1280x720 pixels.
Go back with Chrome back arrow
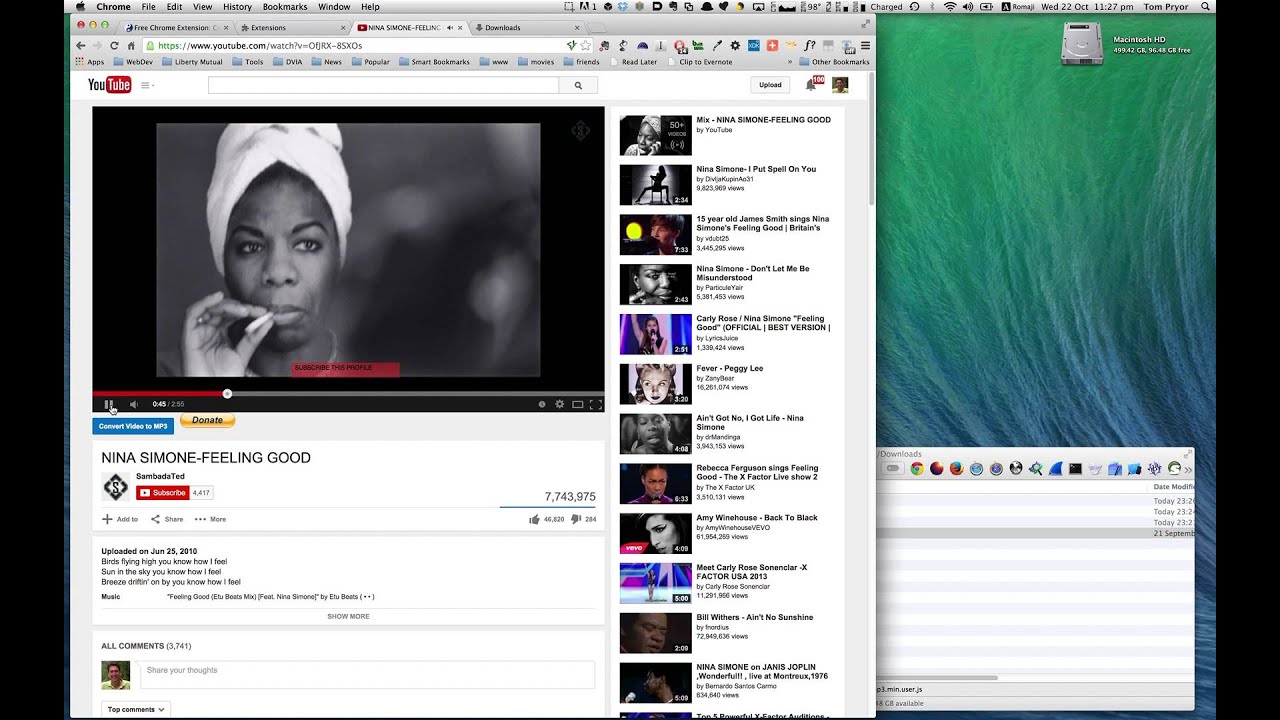pos(82,45)
